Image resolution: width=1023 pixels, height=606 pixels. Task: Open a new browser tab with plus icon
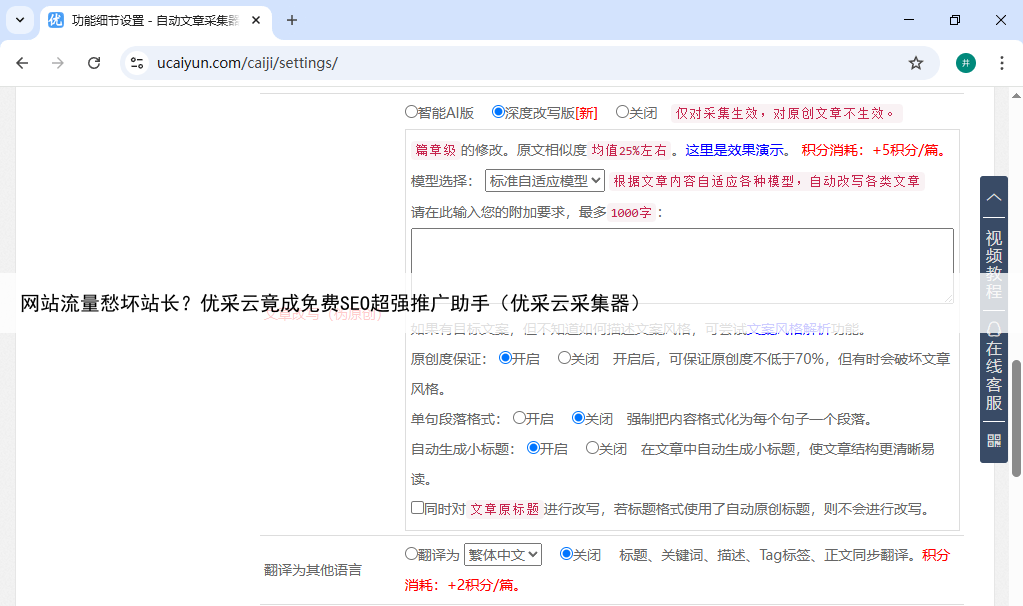point(292,20)
